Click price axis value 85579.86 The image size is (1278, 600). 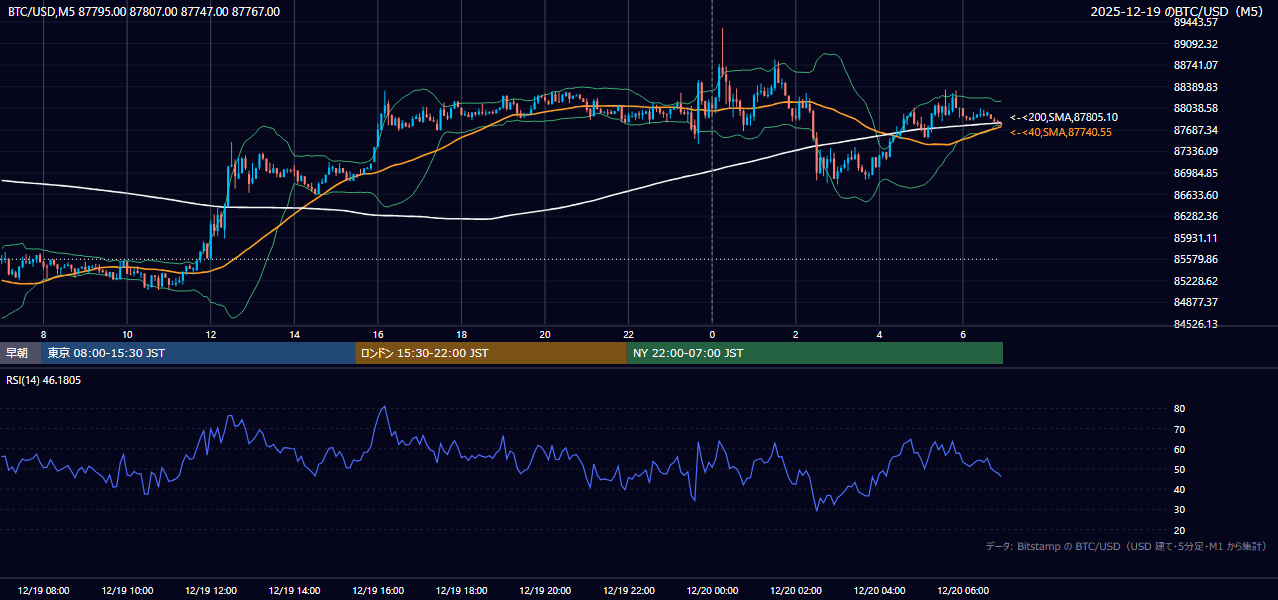point(1196,259)
